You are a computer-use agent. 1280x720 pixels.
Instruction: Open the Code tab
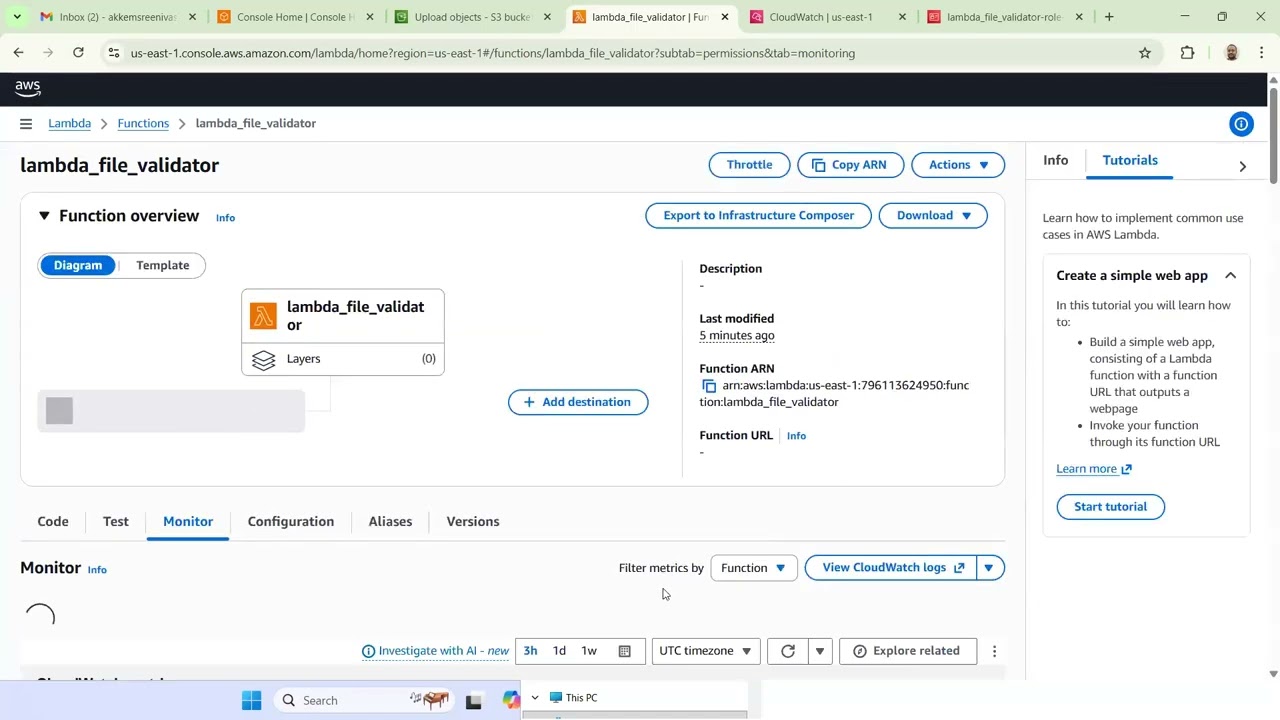click(x=53, y=522)
